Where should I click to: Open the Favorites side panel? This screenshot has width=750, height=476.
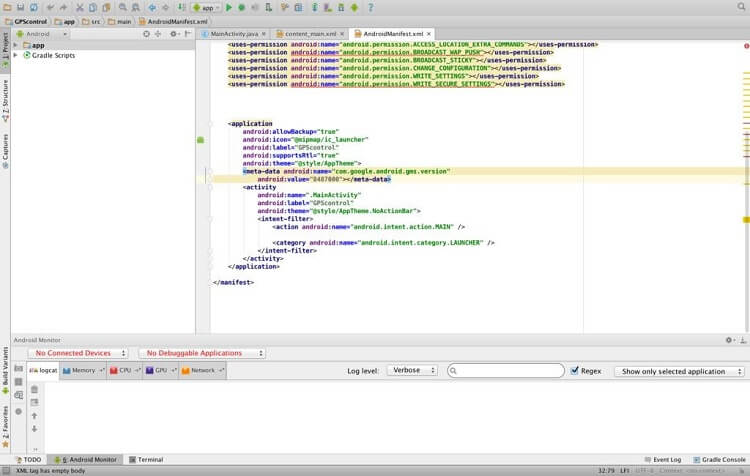(x=5, y=427)
